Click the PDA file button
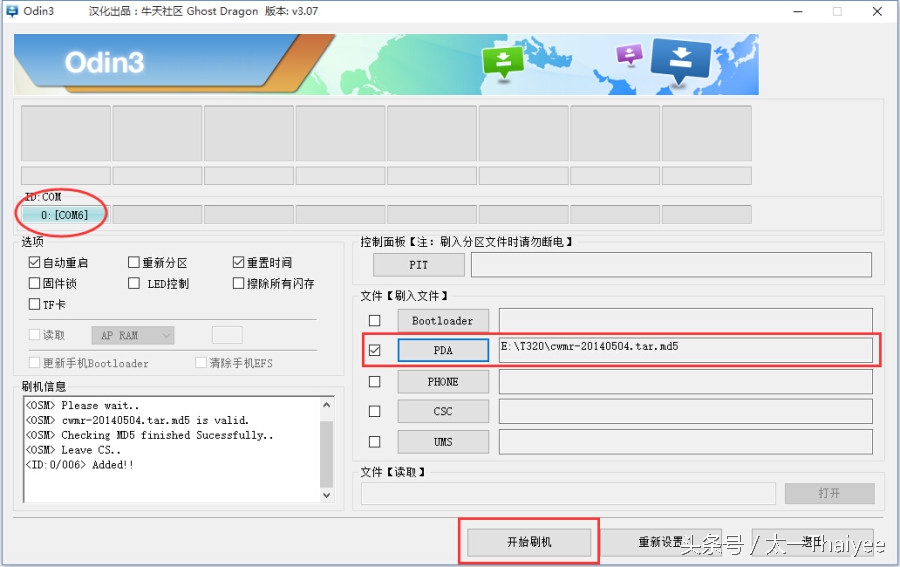Viewport: 900px width, 567px height. tap(443, 350)
